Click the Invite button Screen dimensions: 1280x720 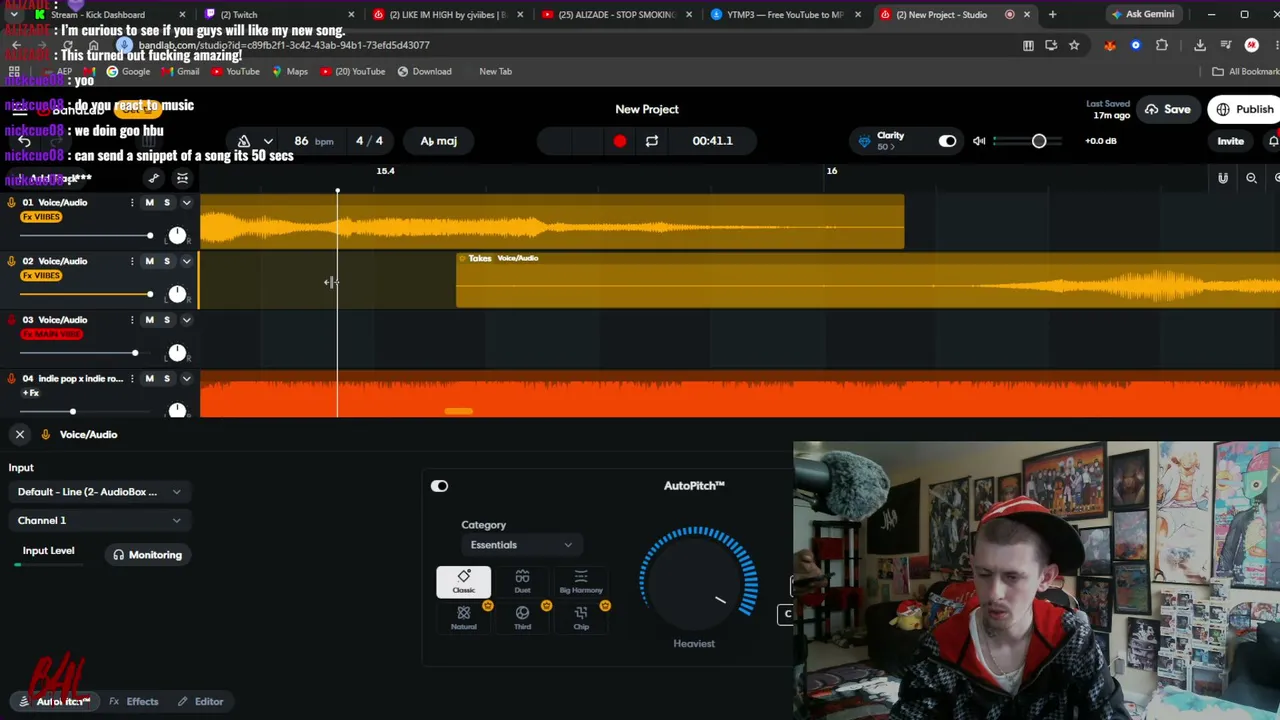(x=1230, y=141)
